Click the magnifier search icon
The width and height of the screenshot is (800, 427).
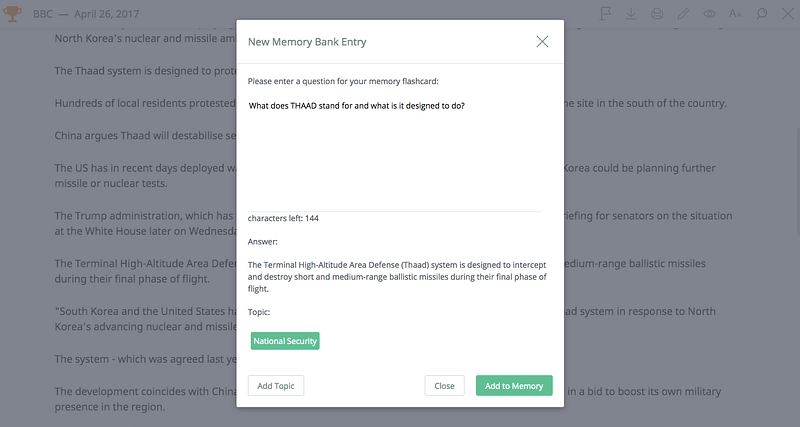coord(762,14)
